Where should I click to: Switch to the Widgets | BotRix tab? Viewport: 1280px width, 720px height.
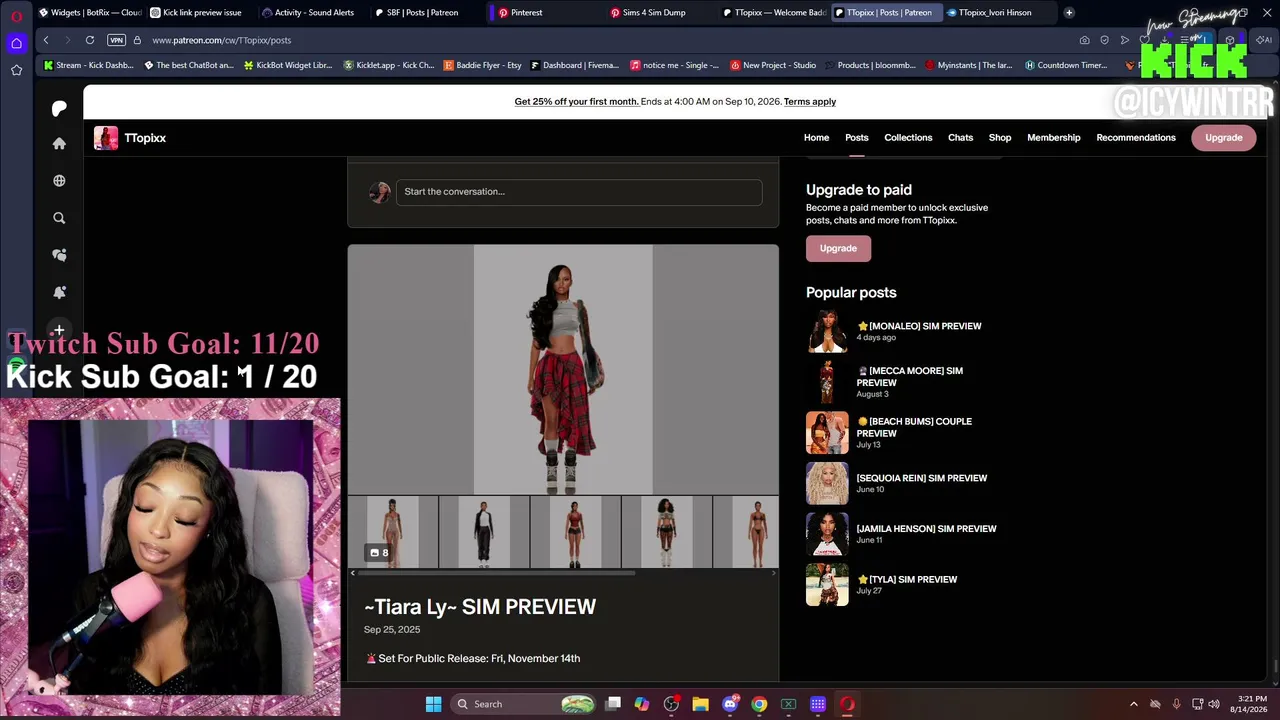(x=90, y=13)
